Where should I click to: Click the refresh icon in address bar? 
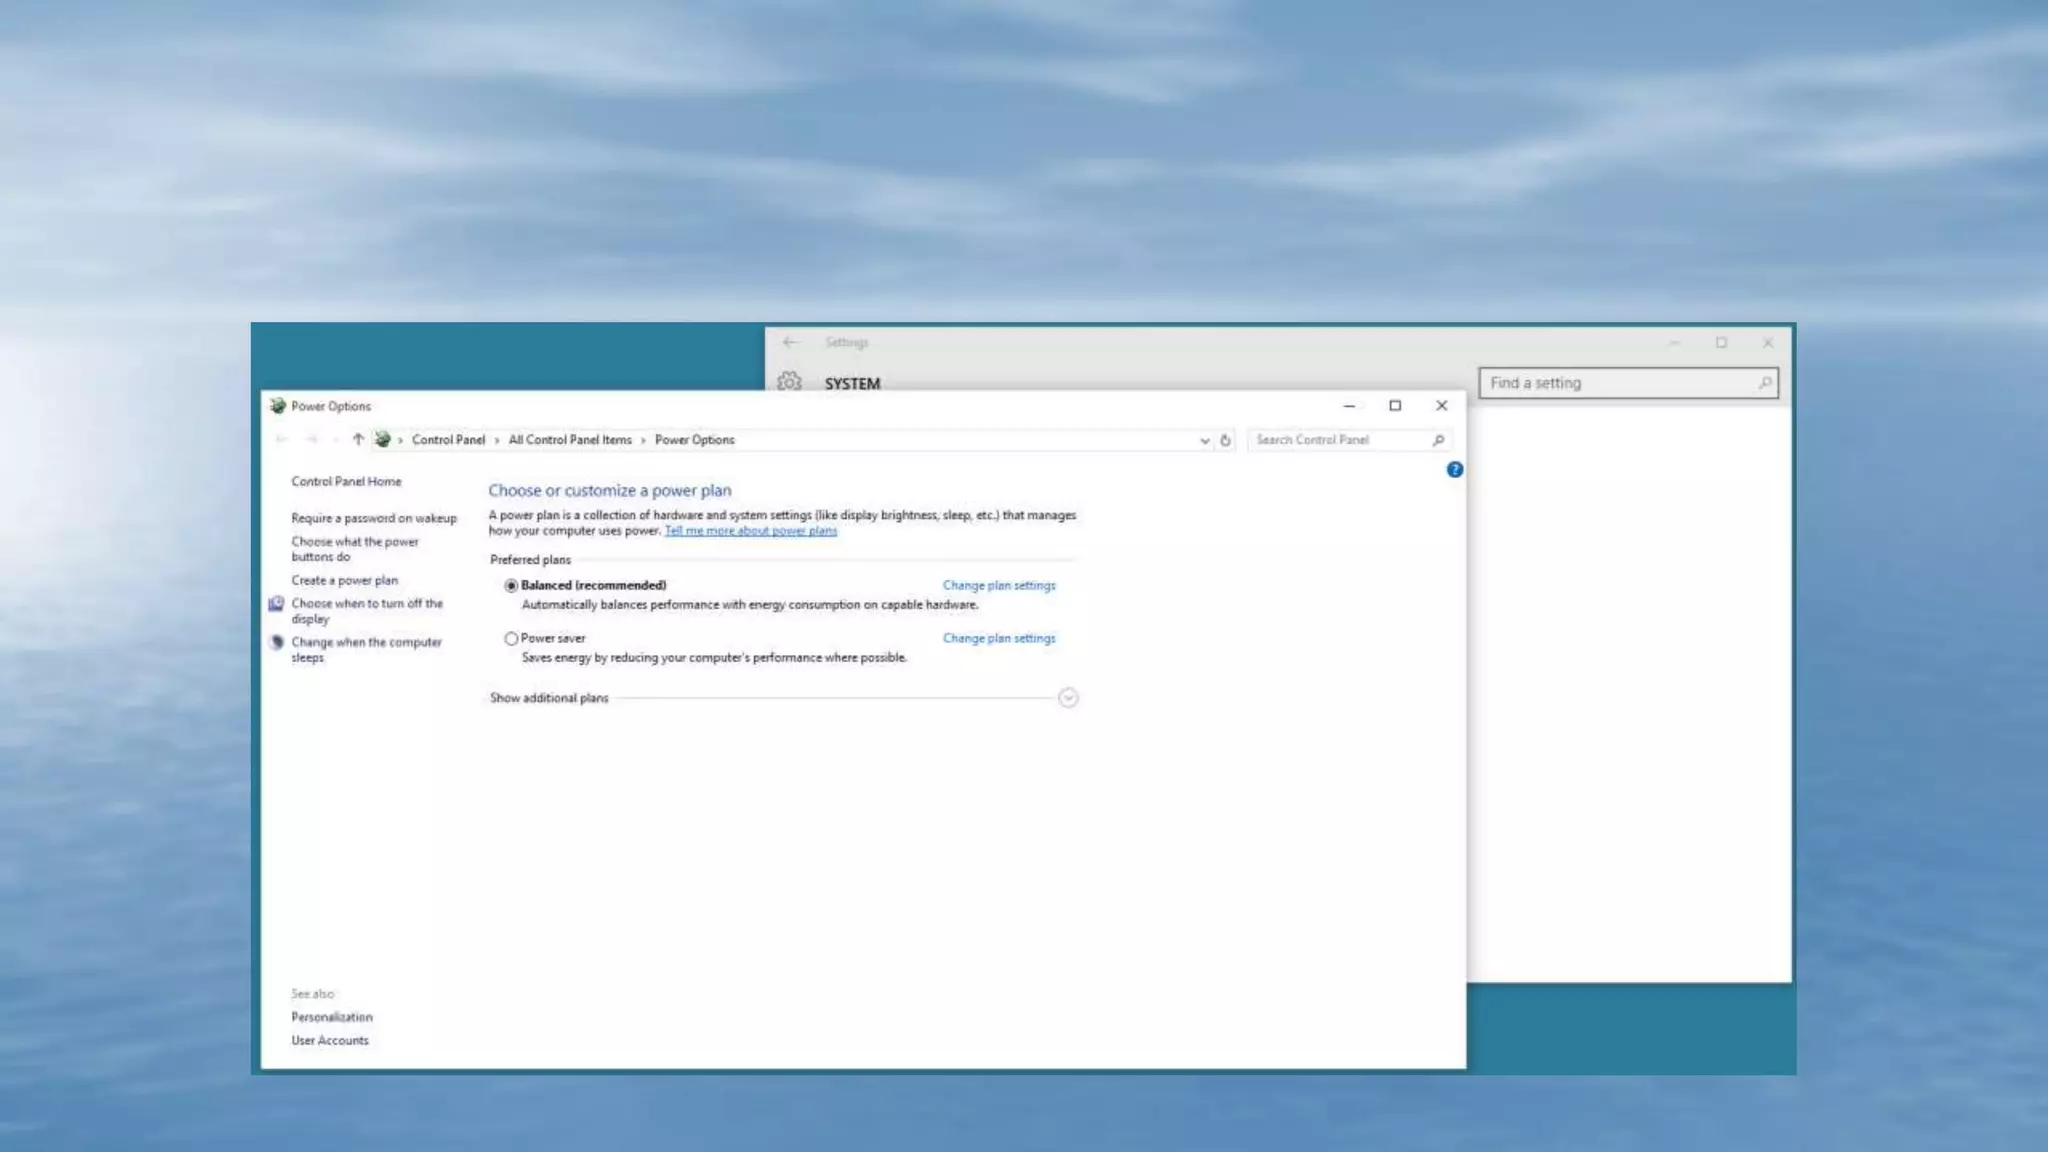coord(1225,440)
